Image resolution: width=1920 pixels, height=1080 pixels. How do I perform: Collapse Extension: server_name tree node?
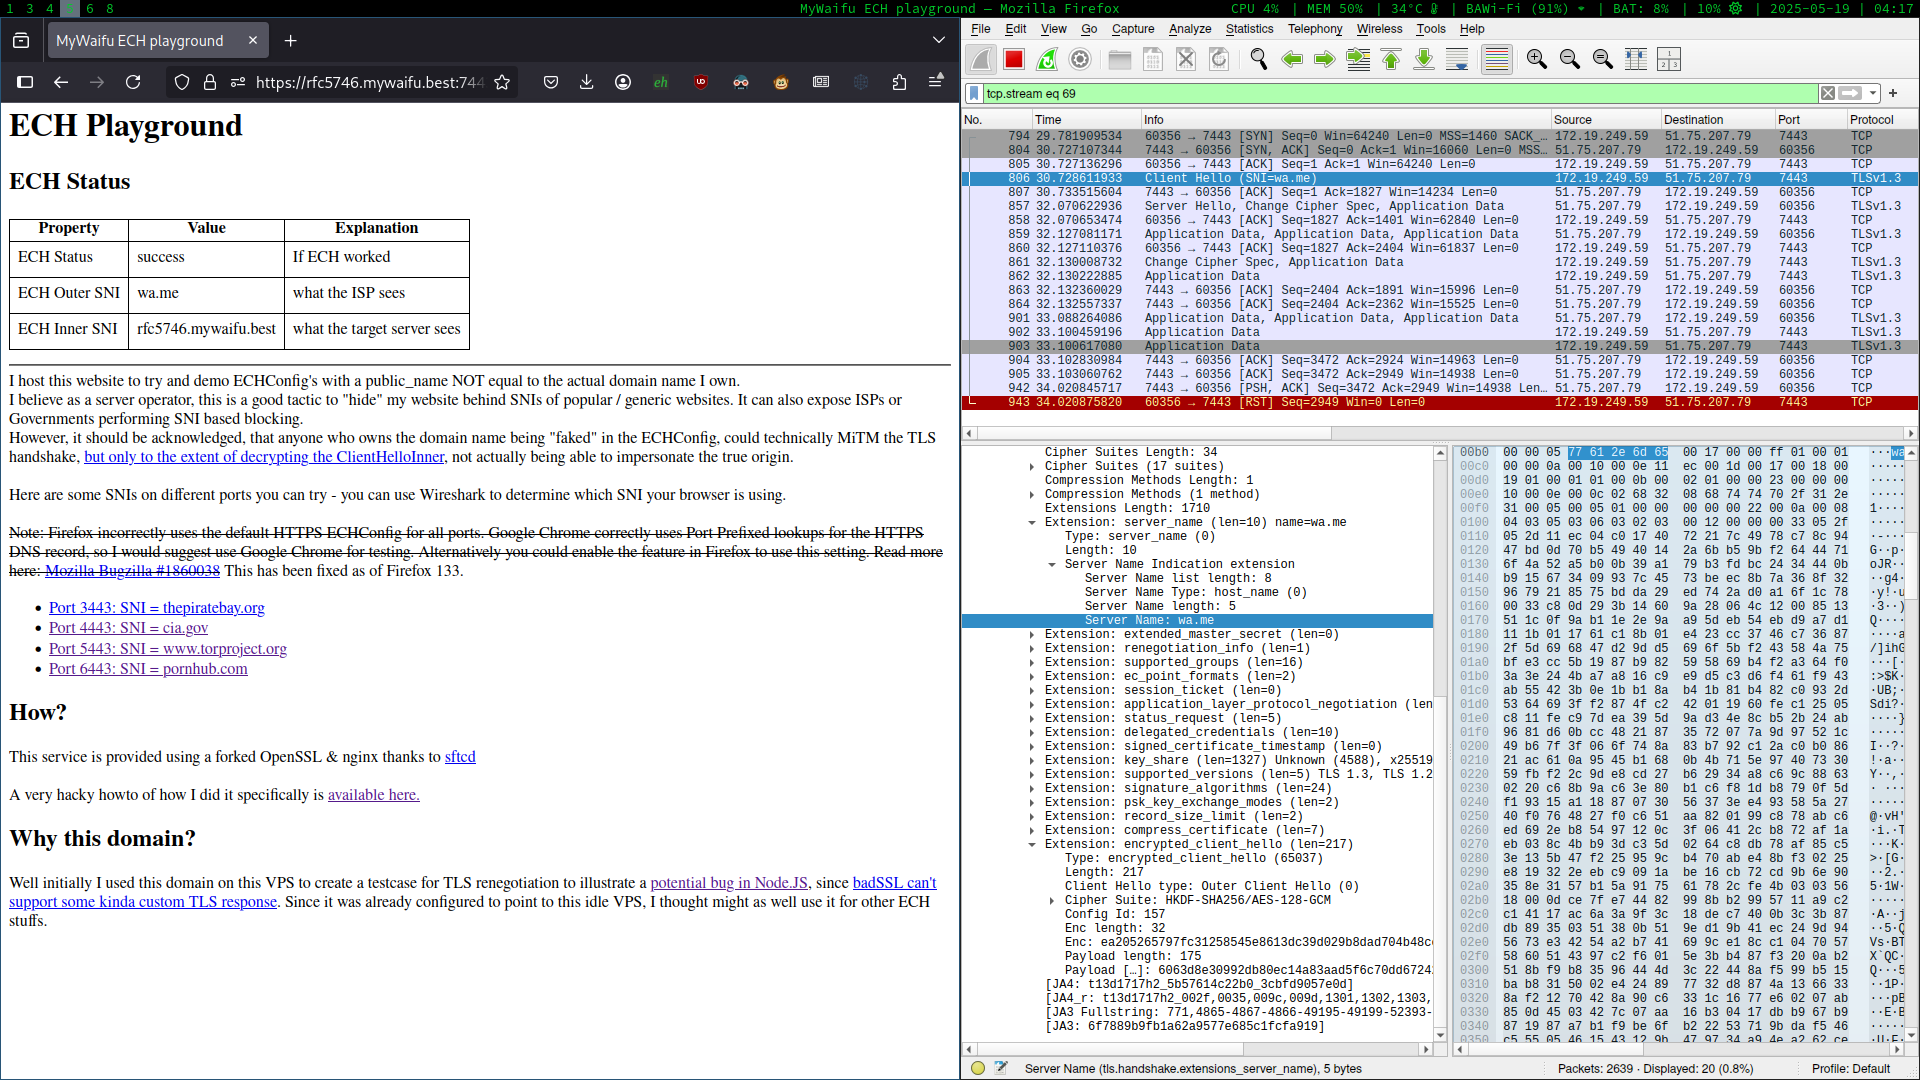(x=1032, y=523)
